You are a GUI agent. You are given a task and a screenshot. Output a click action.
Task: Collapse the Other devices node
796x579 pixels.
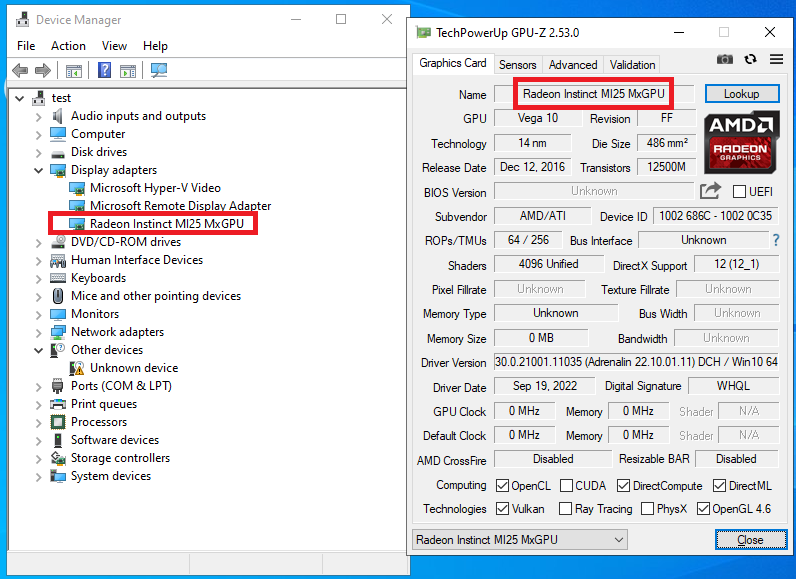[39, 350]
